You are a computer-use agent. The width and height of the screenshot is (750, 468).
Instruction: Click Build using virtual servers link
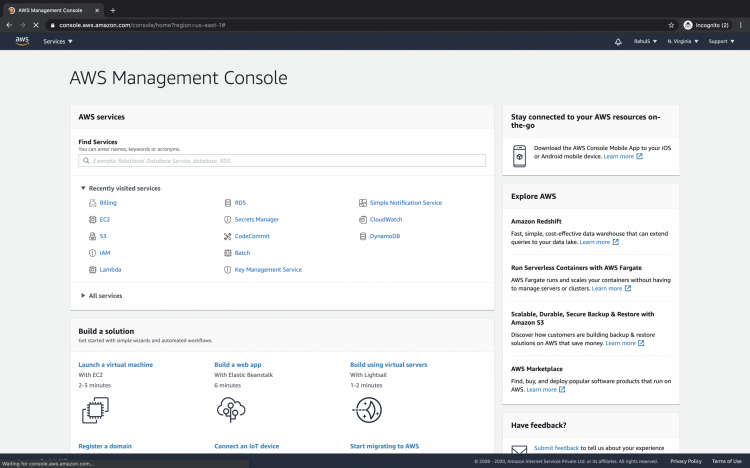pos(389,365)
